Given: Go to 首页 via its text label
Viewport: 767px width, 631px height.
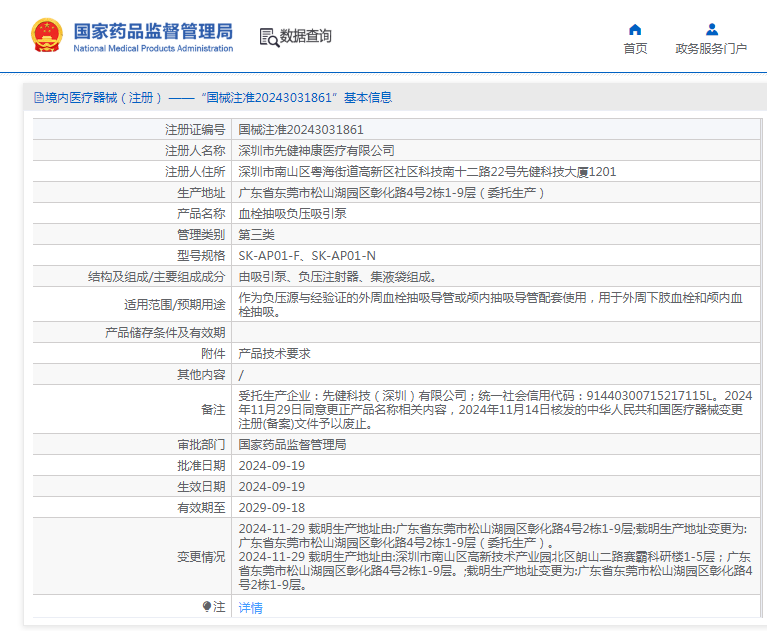Looking at the screenshot, I should 635,48.
